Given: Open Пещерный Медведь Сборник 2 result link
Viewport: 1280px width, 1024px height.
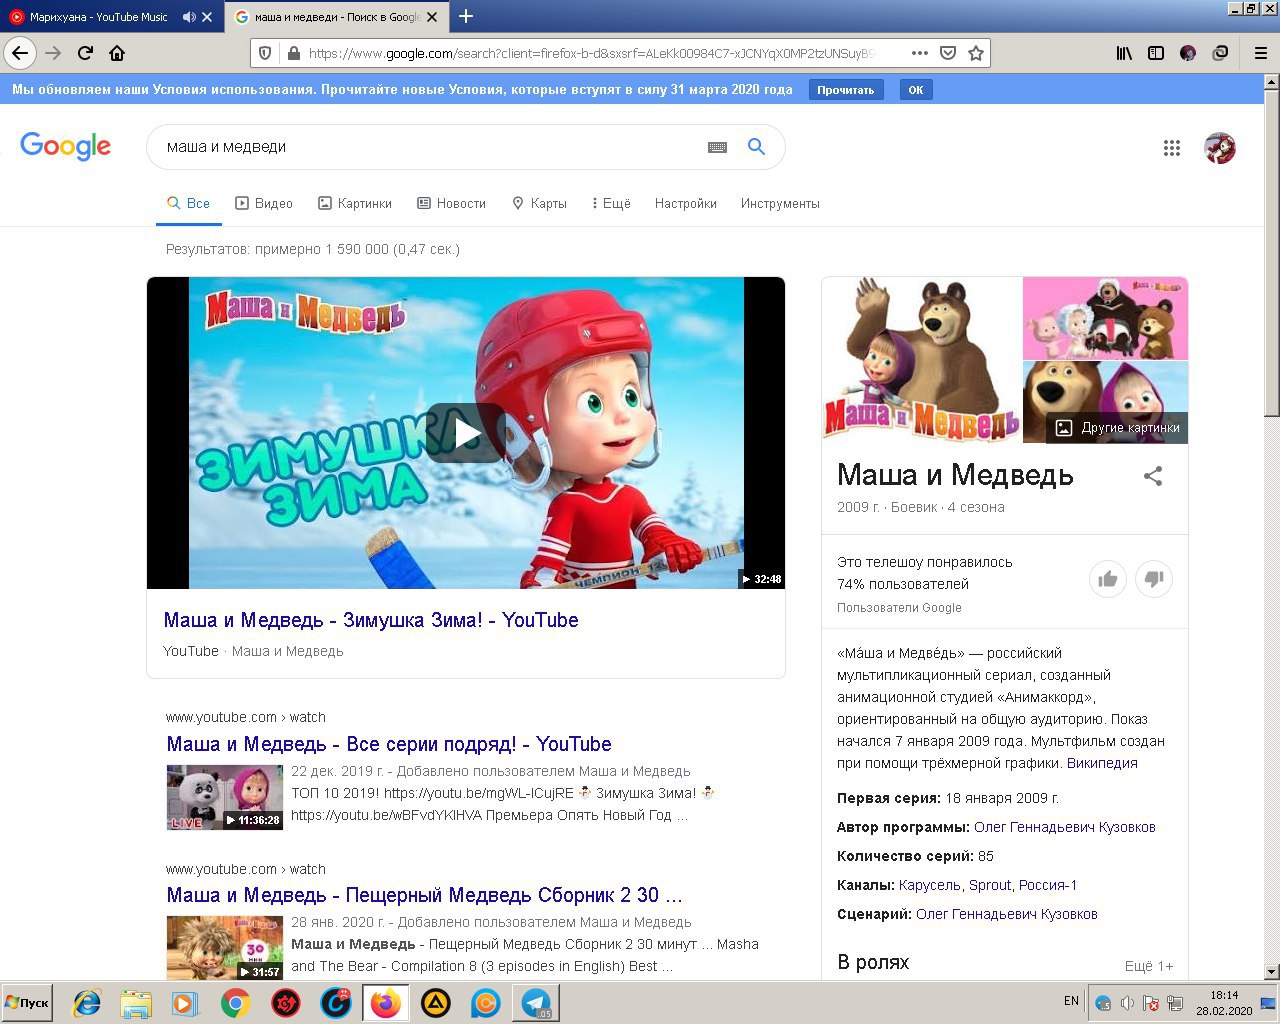Looking at the screenshot, I should point(425,895).
